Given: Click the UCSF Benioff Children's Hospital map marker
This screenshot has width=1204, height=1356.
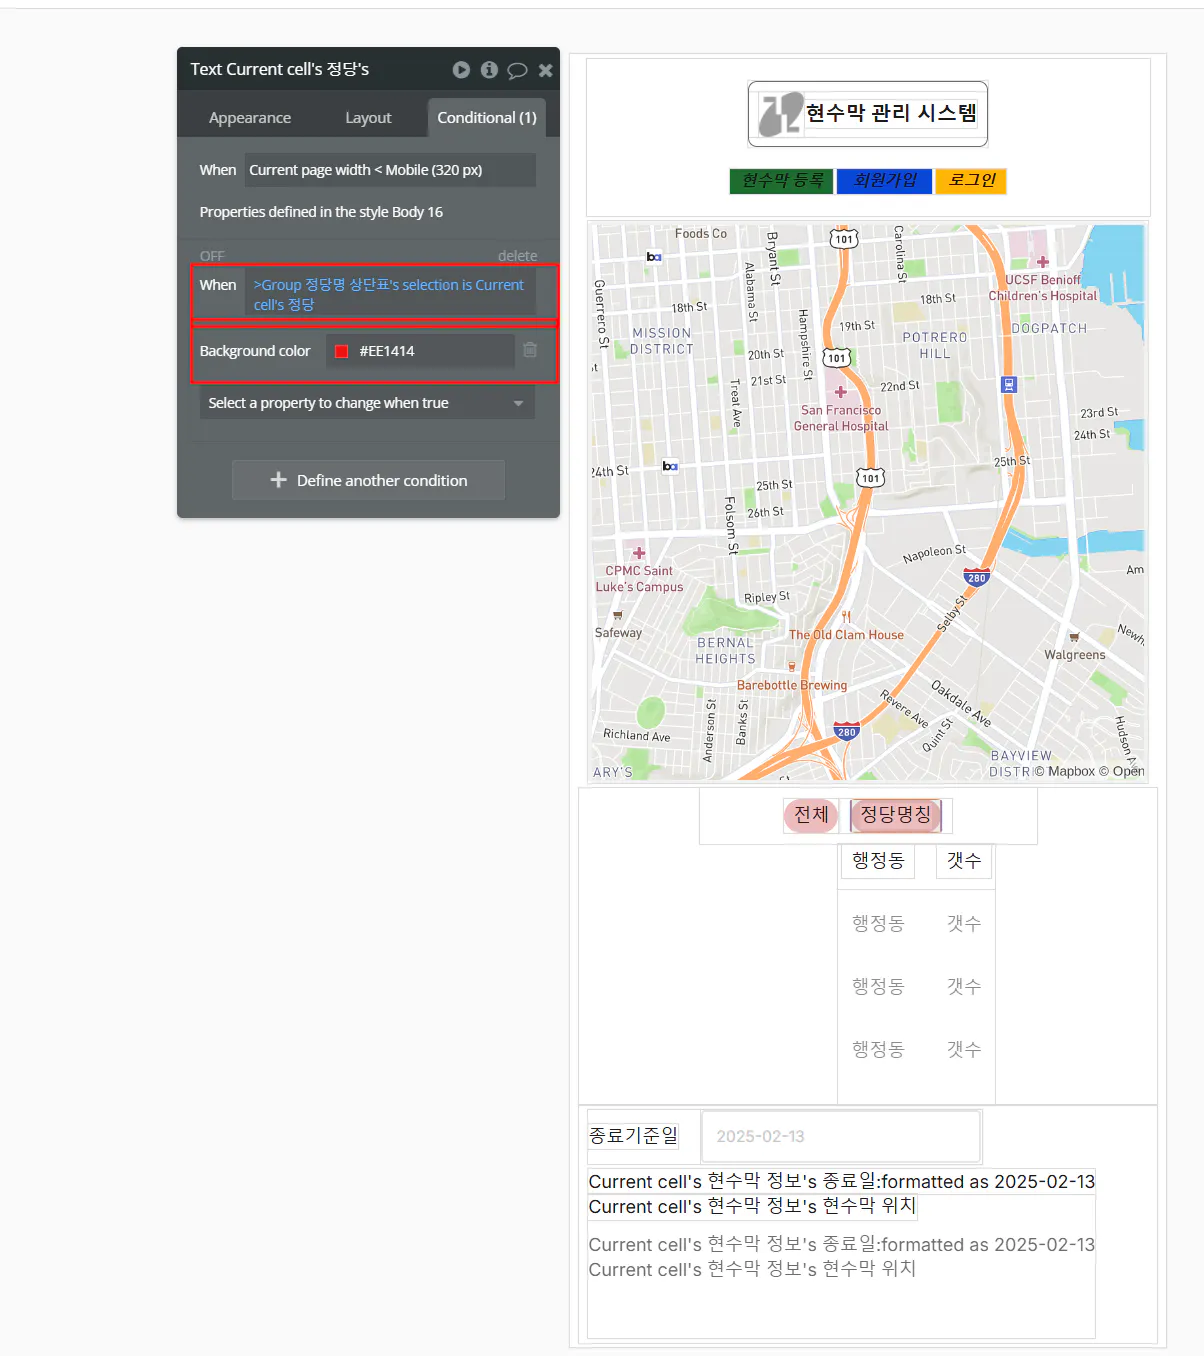Looking at the screenshot, I should click(x=1043, y=262).
